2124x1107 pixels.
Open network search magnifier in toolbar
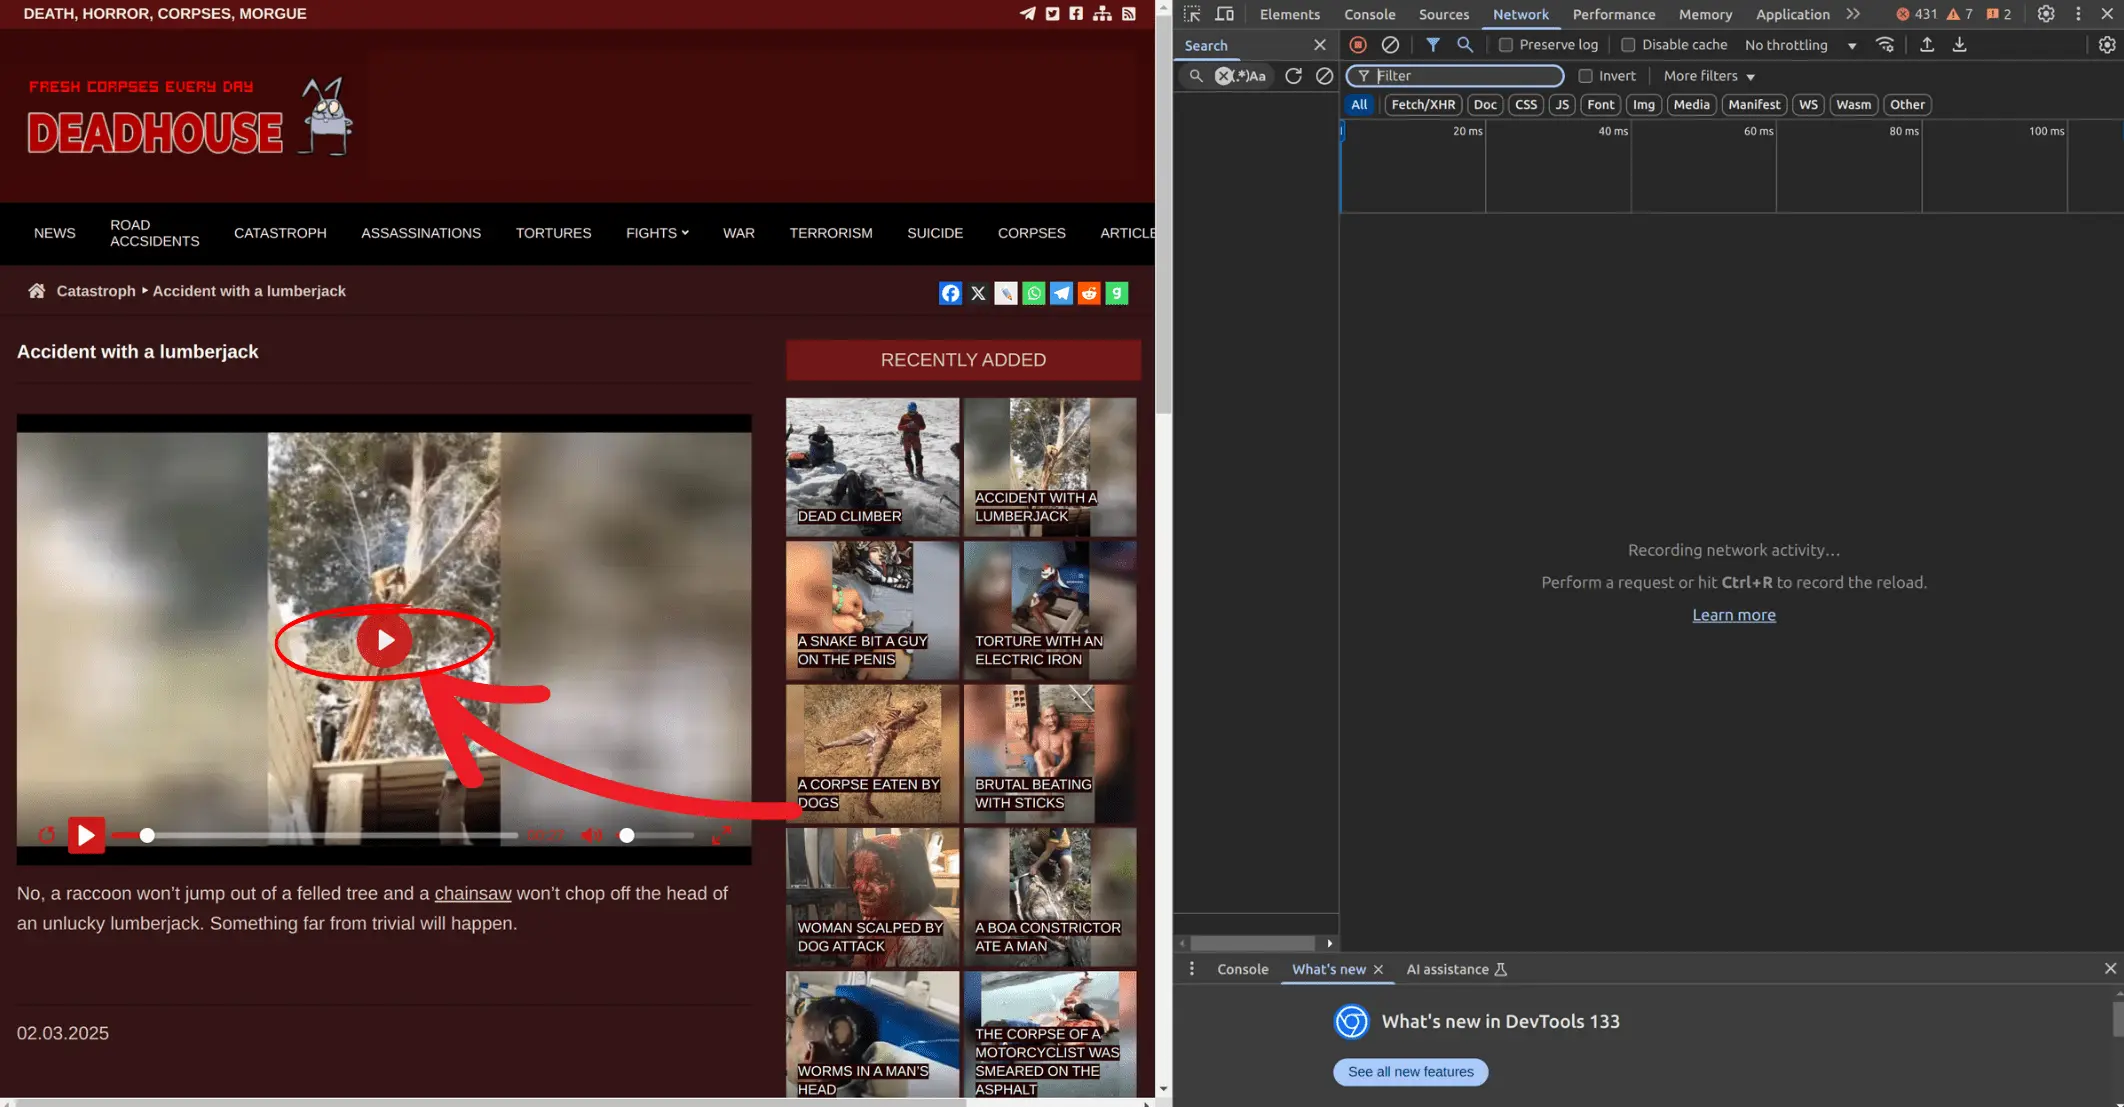1465,45
